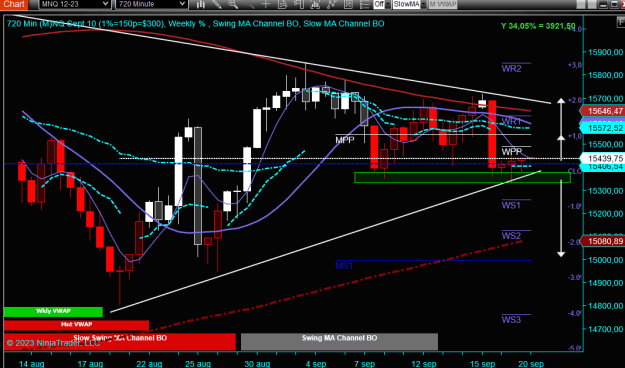The height and width of the screenshot is (368, 625).
Task: Select the green support zone rectangle
Action: coord(462,177)
